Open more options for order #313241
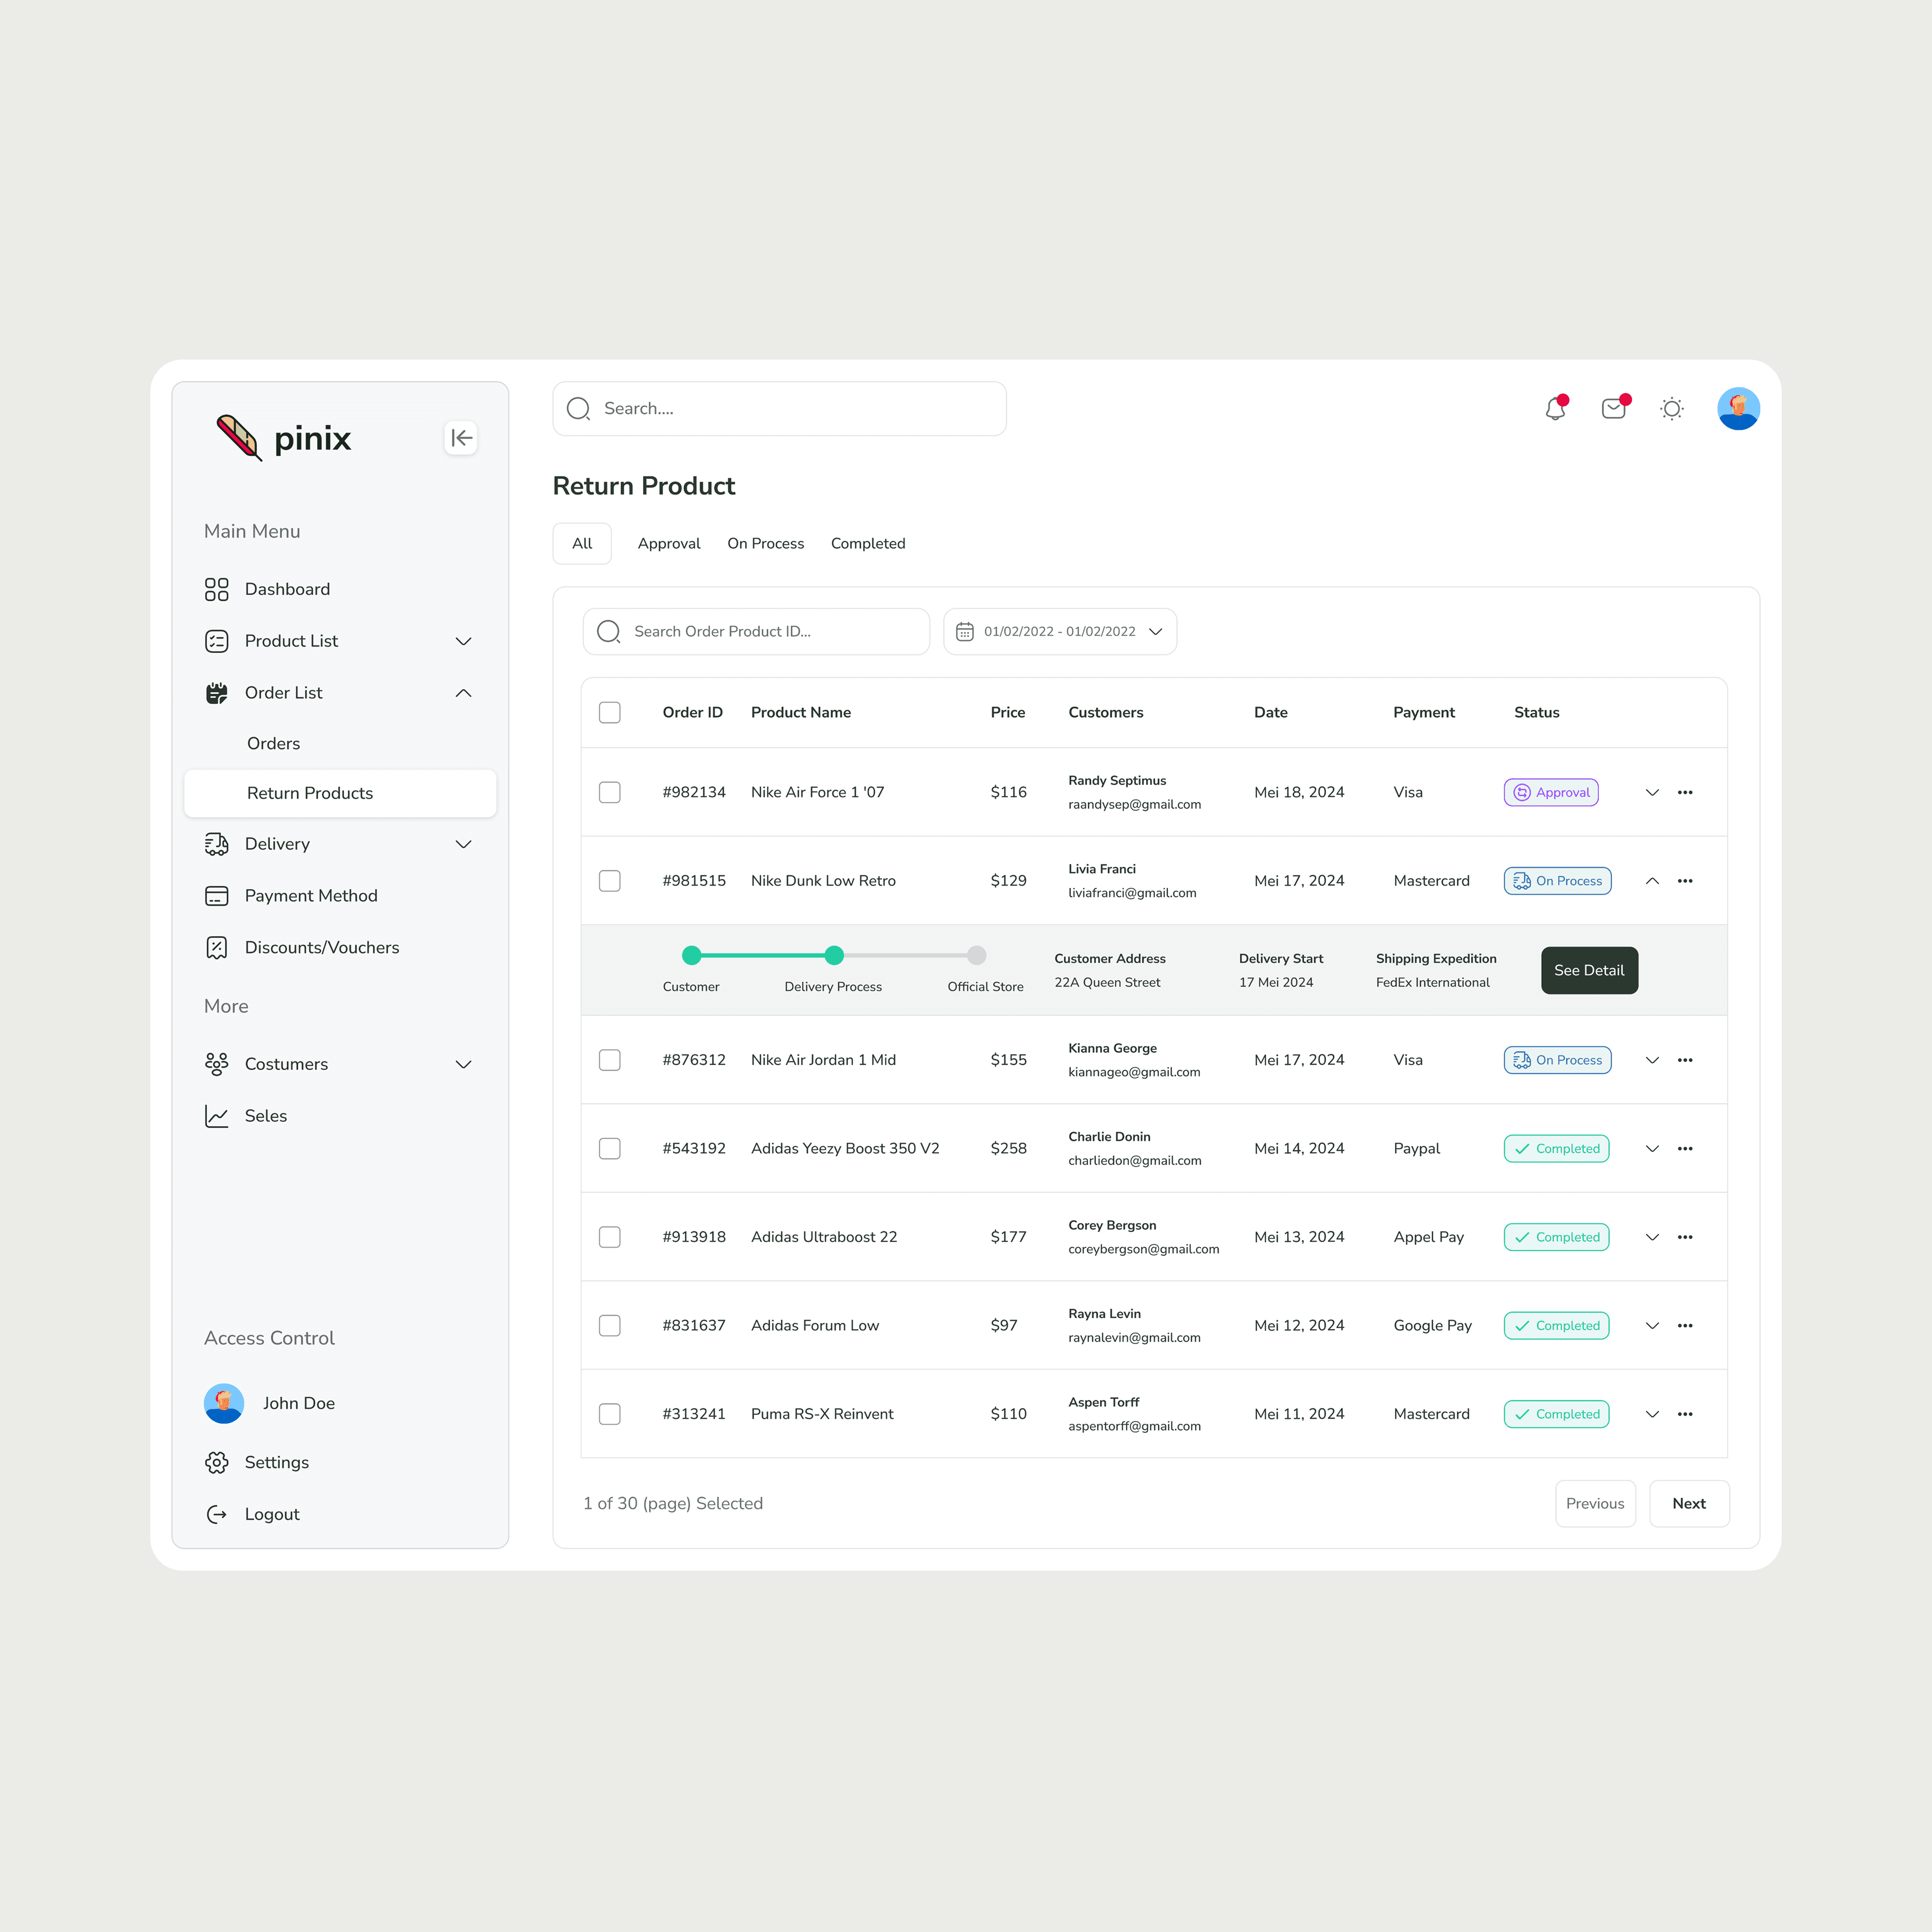 [1685, 1414]
